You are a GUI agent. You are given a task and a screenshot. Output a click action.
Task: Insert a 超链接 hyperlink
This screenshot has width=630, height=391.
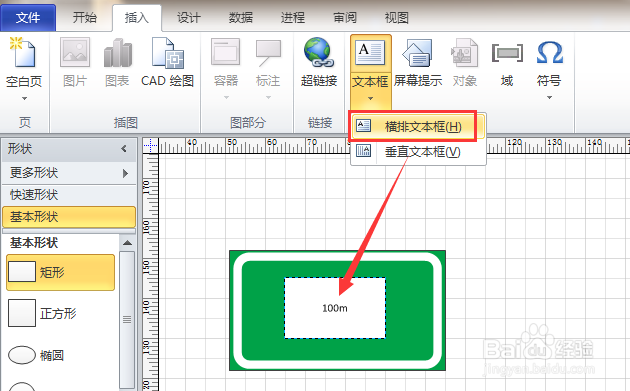[x=319, y=62]
